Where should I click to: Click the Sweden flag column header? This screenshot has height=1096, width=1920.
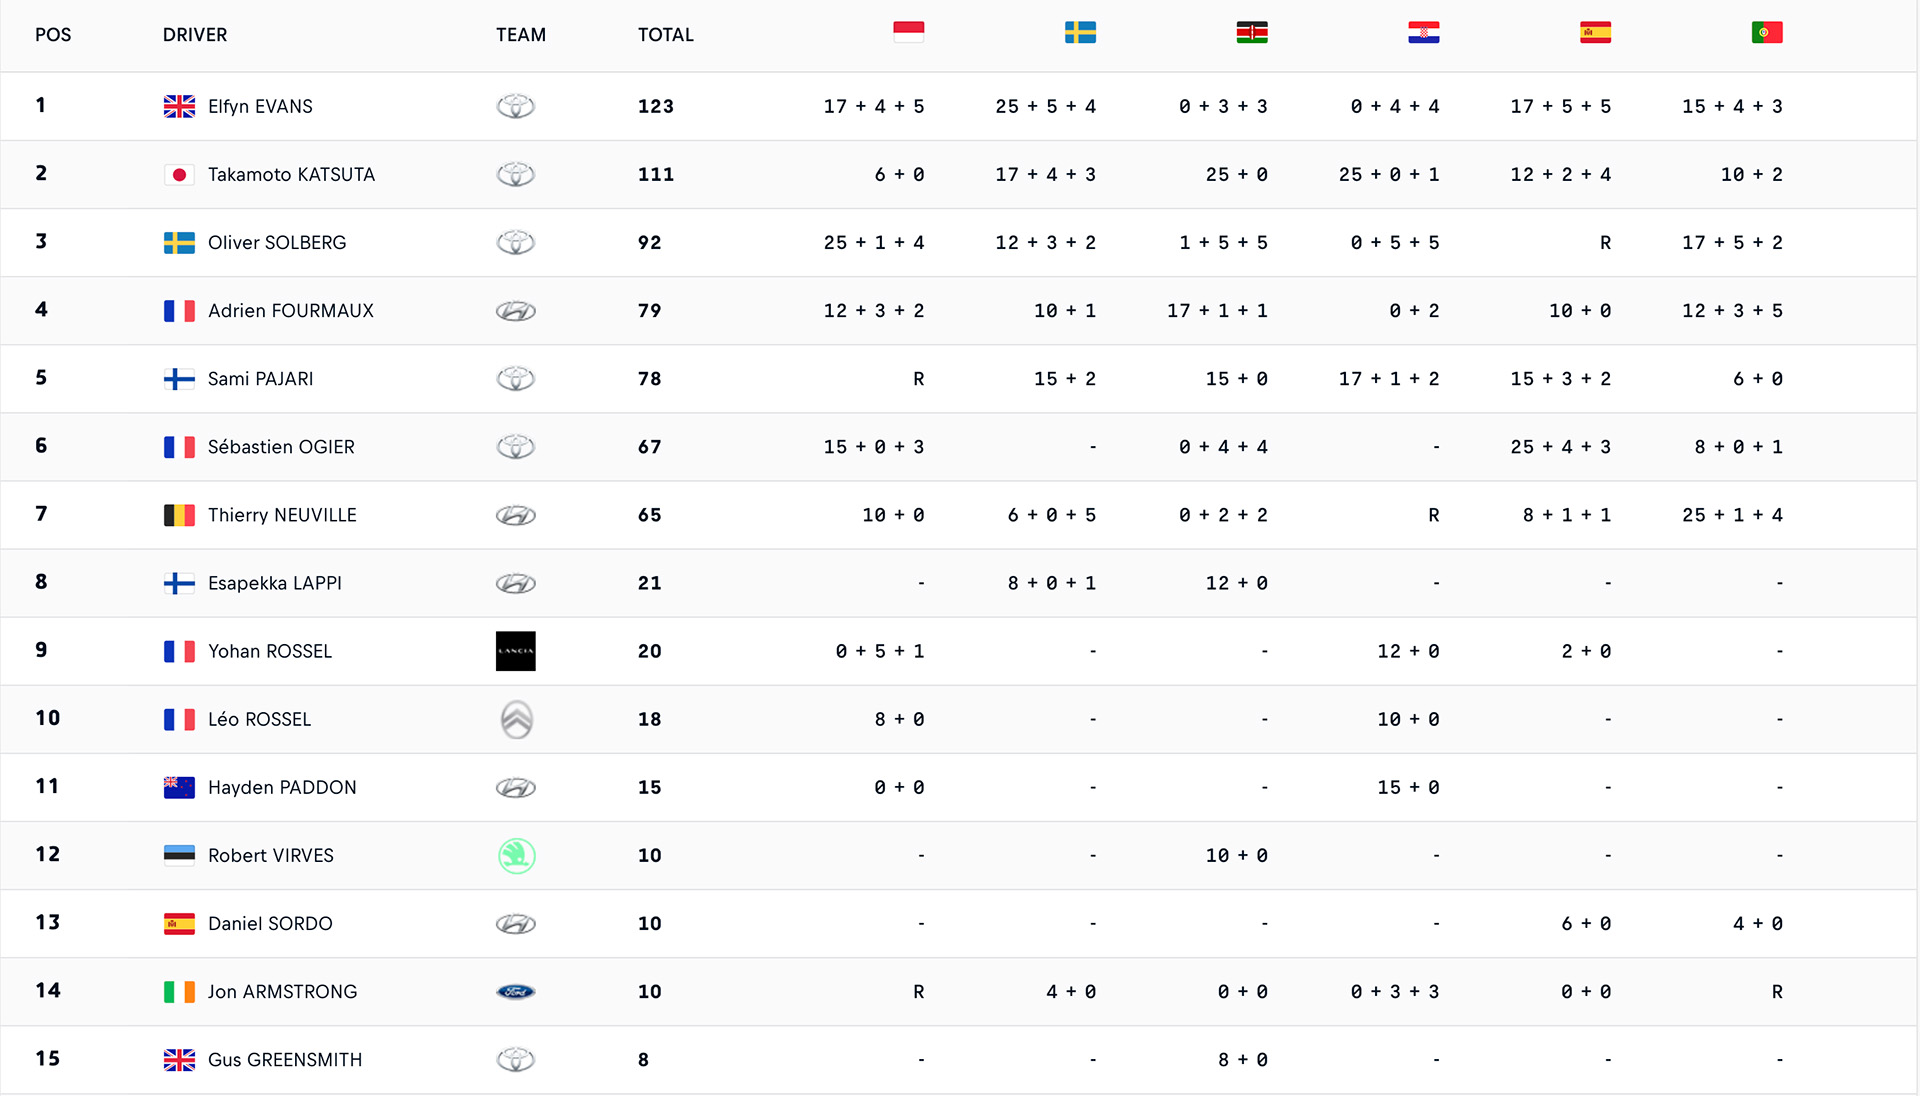1080,33
